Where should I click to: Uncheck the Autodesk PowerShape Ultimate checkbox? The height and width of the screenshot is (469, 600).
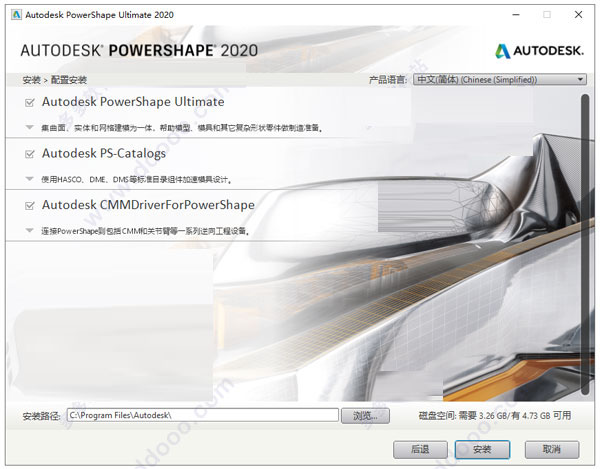coord(29,103)
